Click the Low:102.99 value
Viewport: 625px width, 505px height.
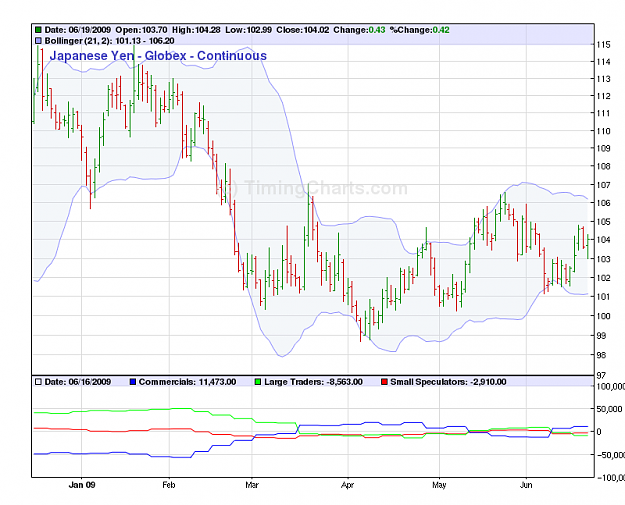point(248,30)
